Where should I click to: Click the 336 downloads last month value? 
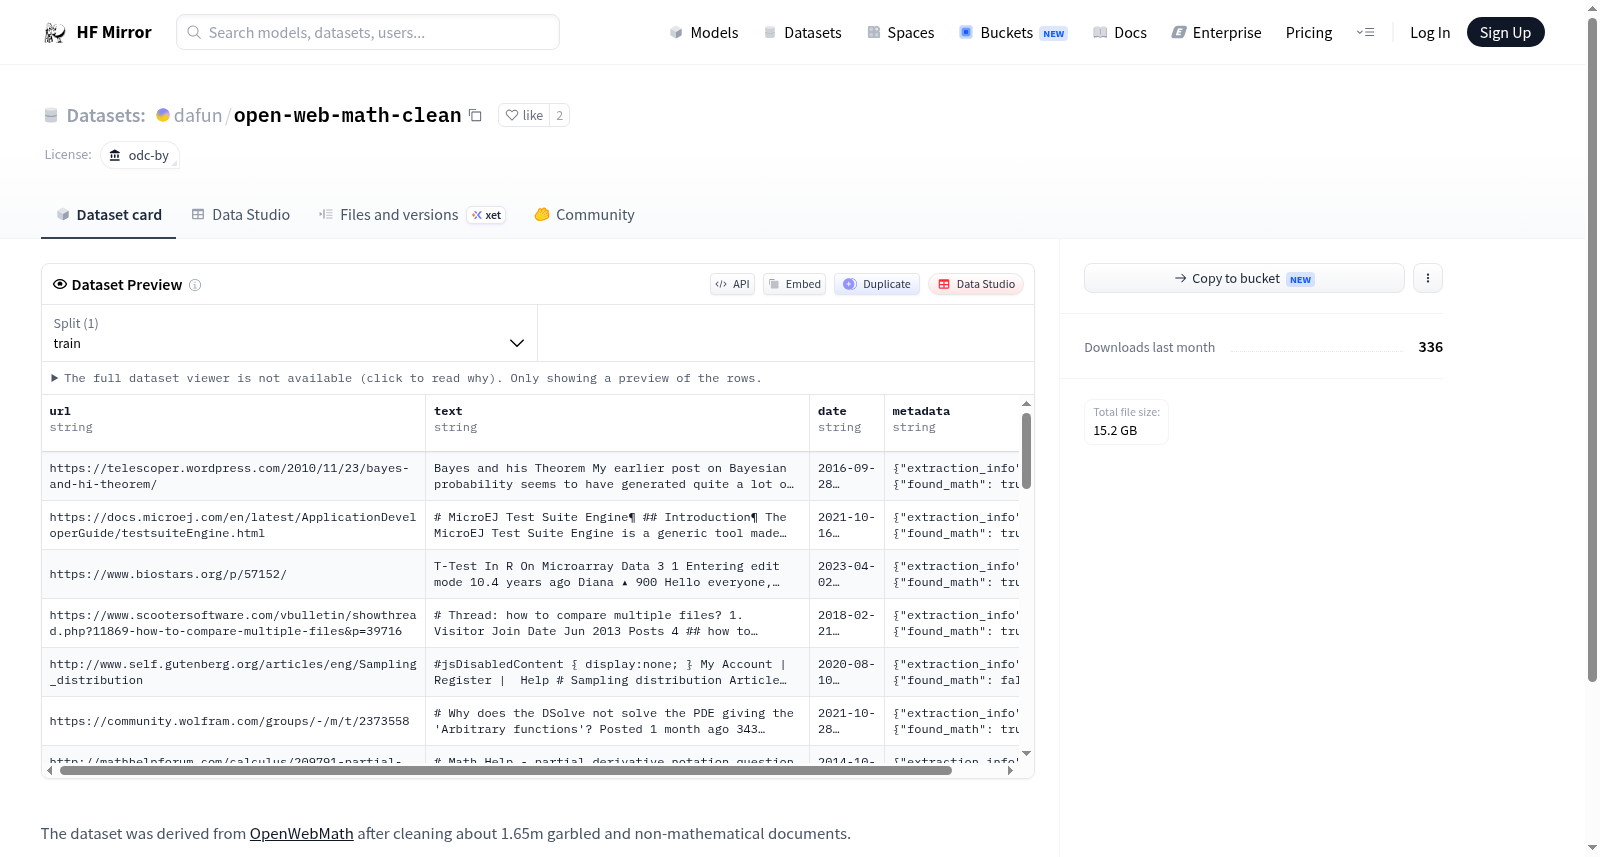[x=1430, y=347]
